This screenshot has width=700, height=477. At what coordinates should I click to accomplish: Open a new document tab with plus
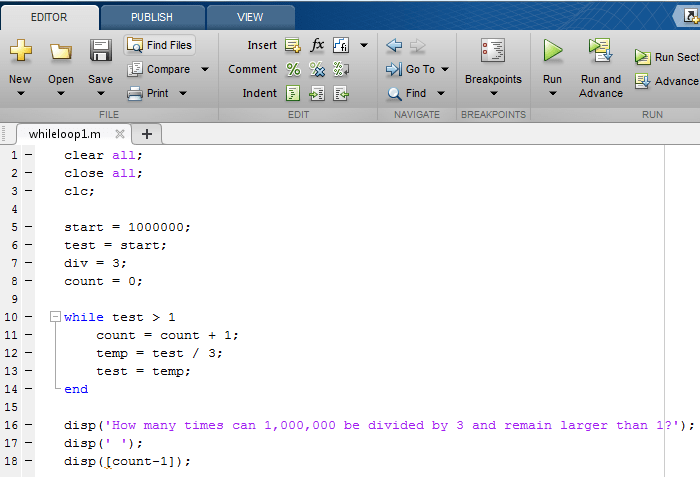[146, 134]
